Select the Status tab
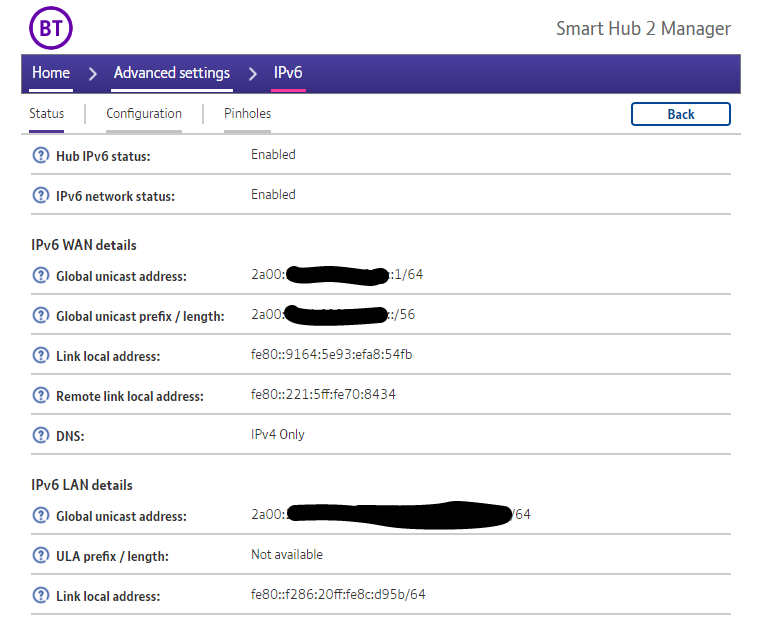The width and height of the screenshot is (764, 639). [x=46, y=114]
